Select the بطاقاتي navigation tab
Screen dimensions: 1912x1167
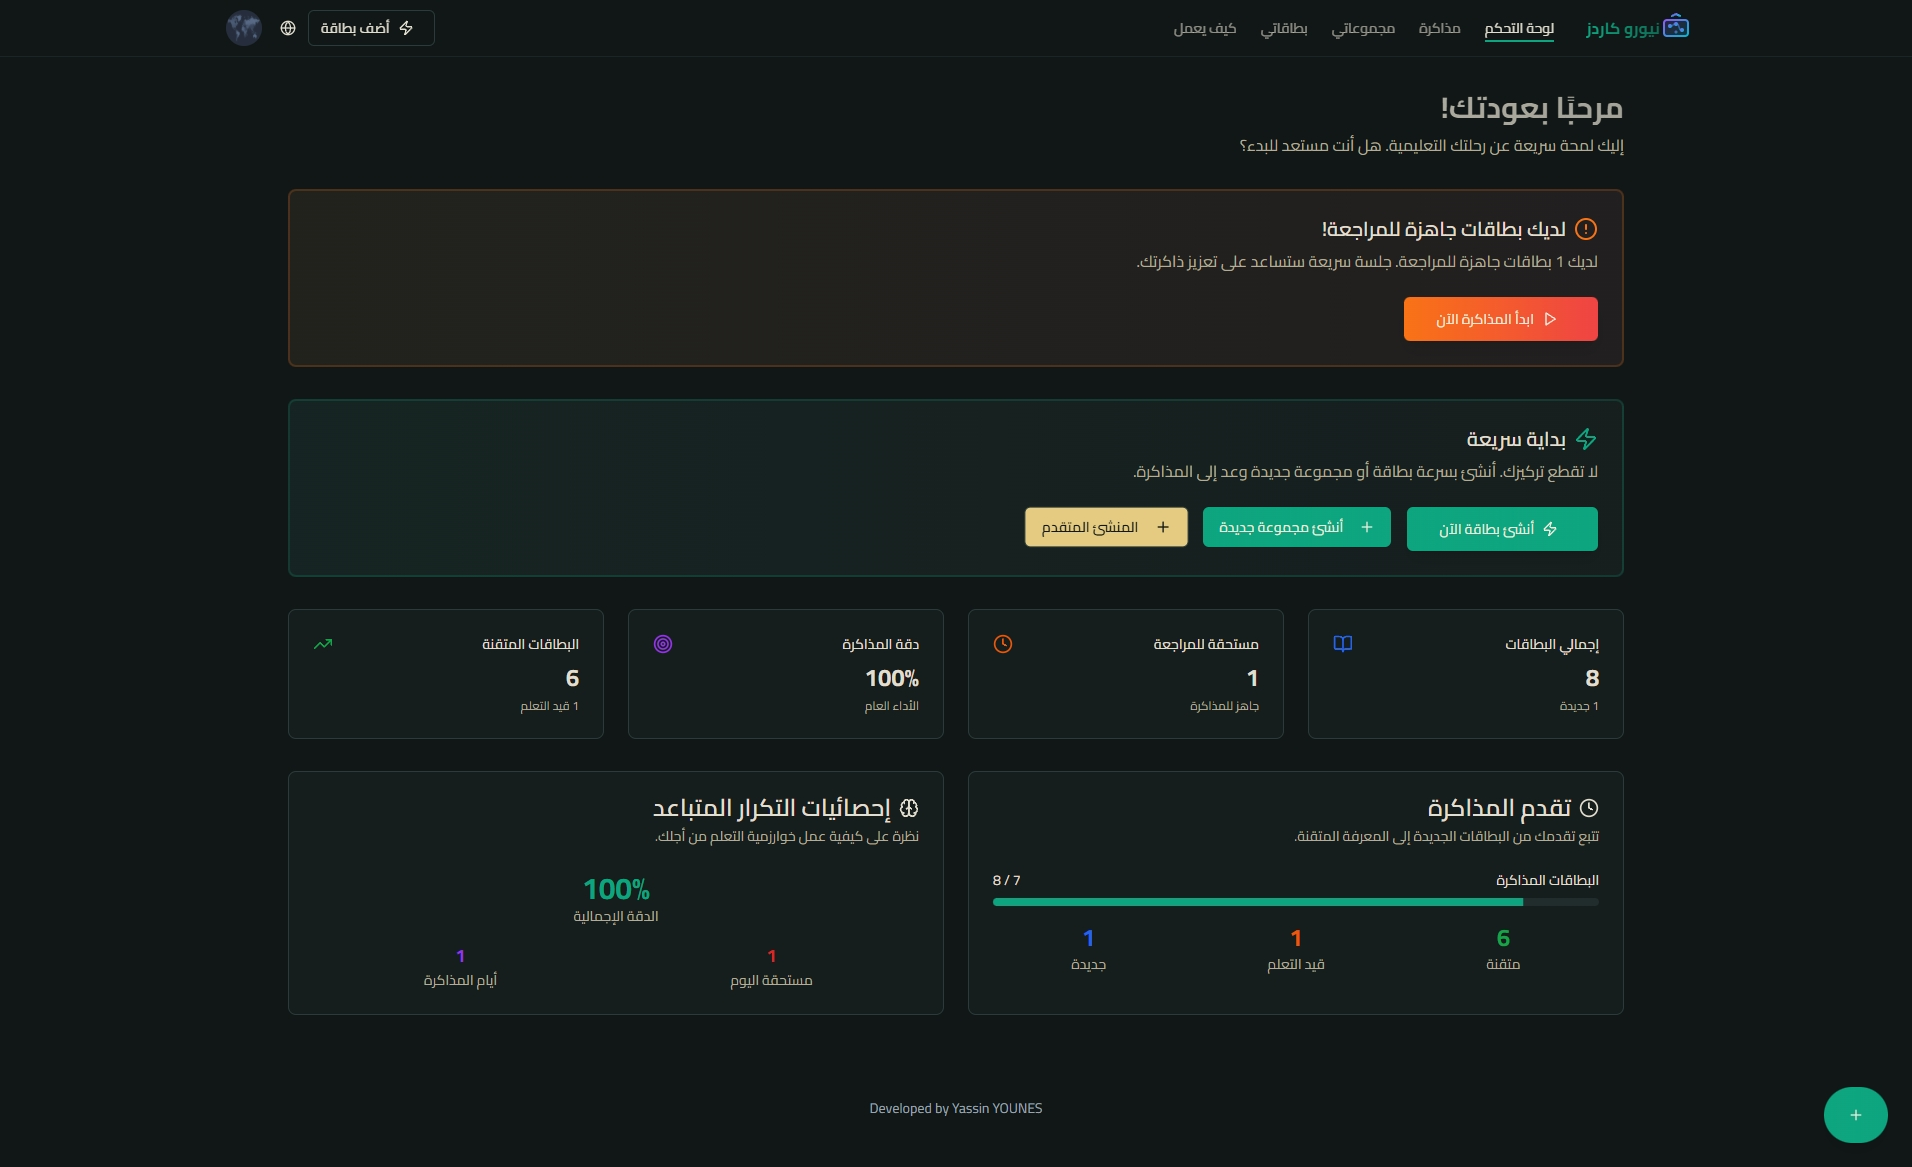pos(1284,28)
